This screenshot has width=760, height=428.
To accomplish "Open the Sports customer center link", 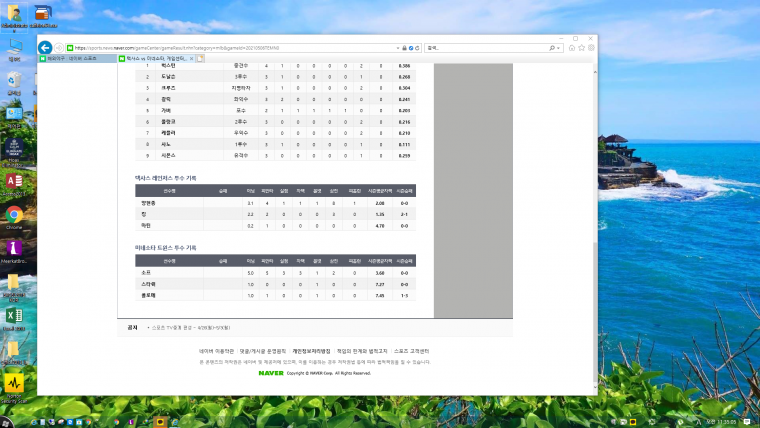I will [x=412, y=351].
